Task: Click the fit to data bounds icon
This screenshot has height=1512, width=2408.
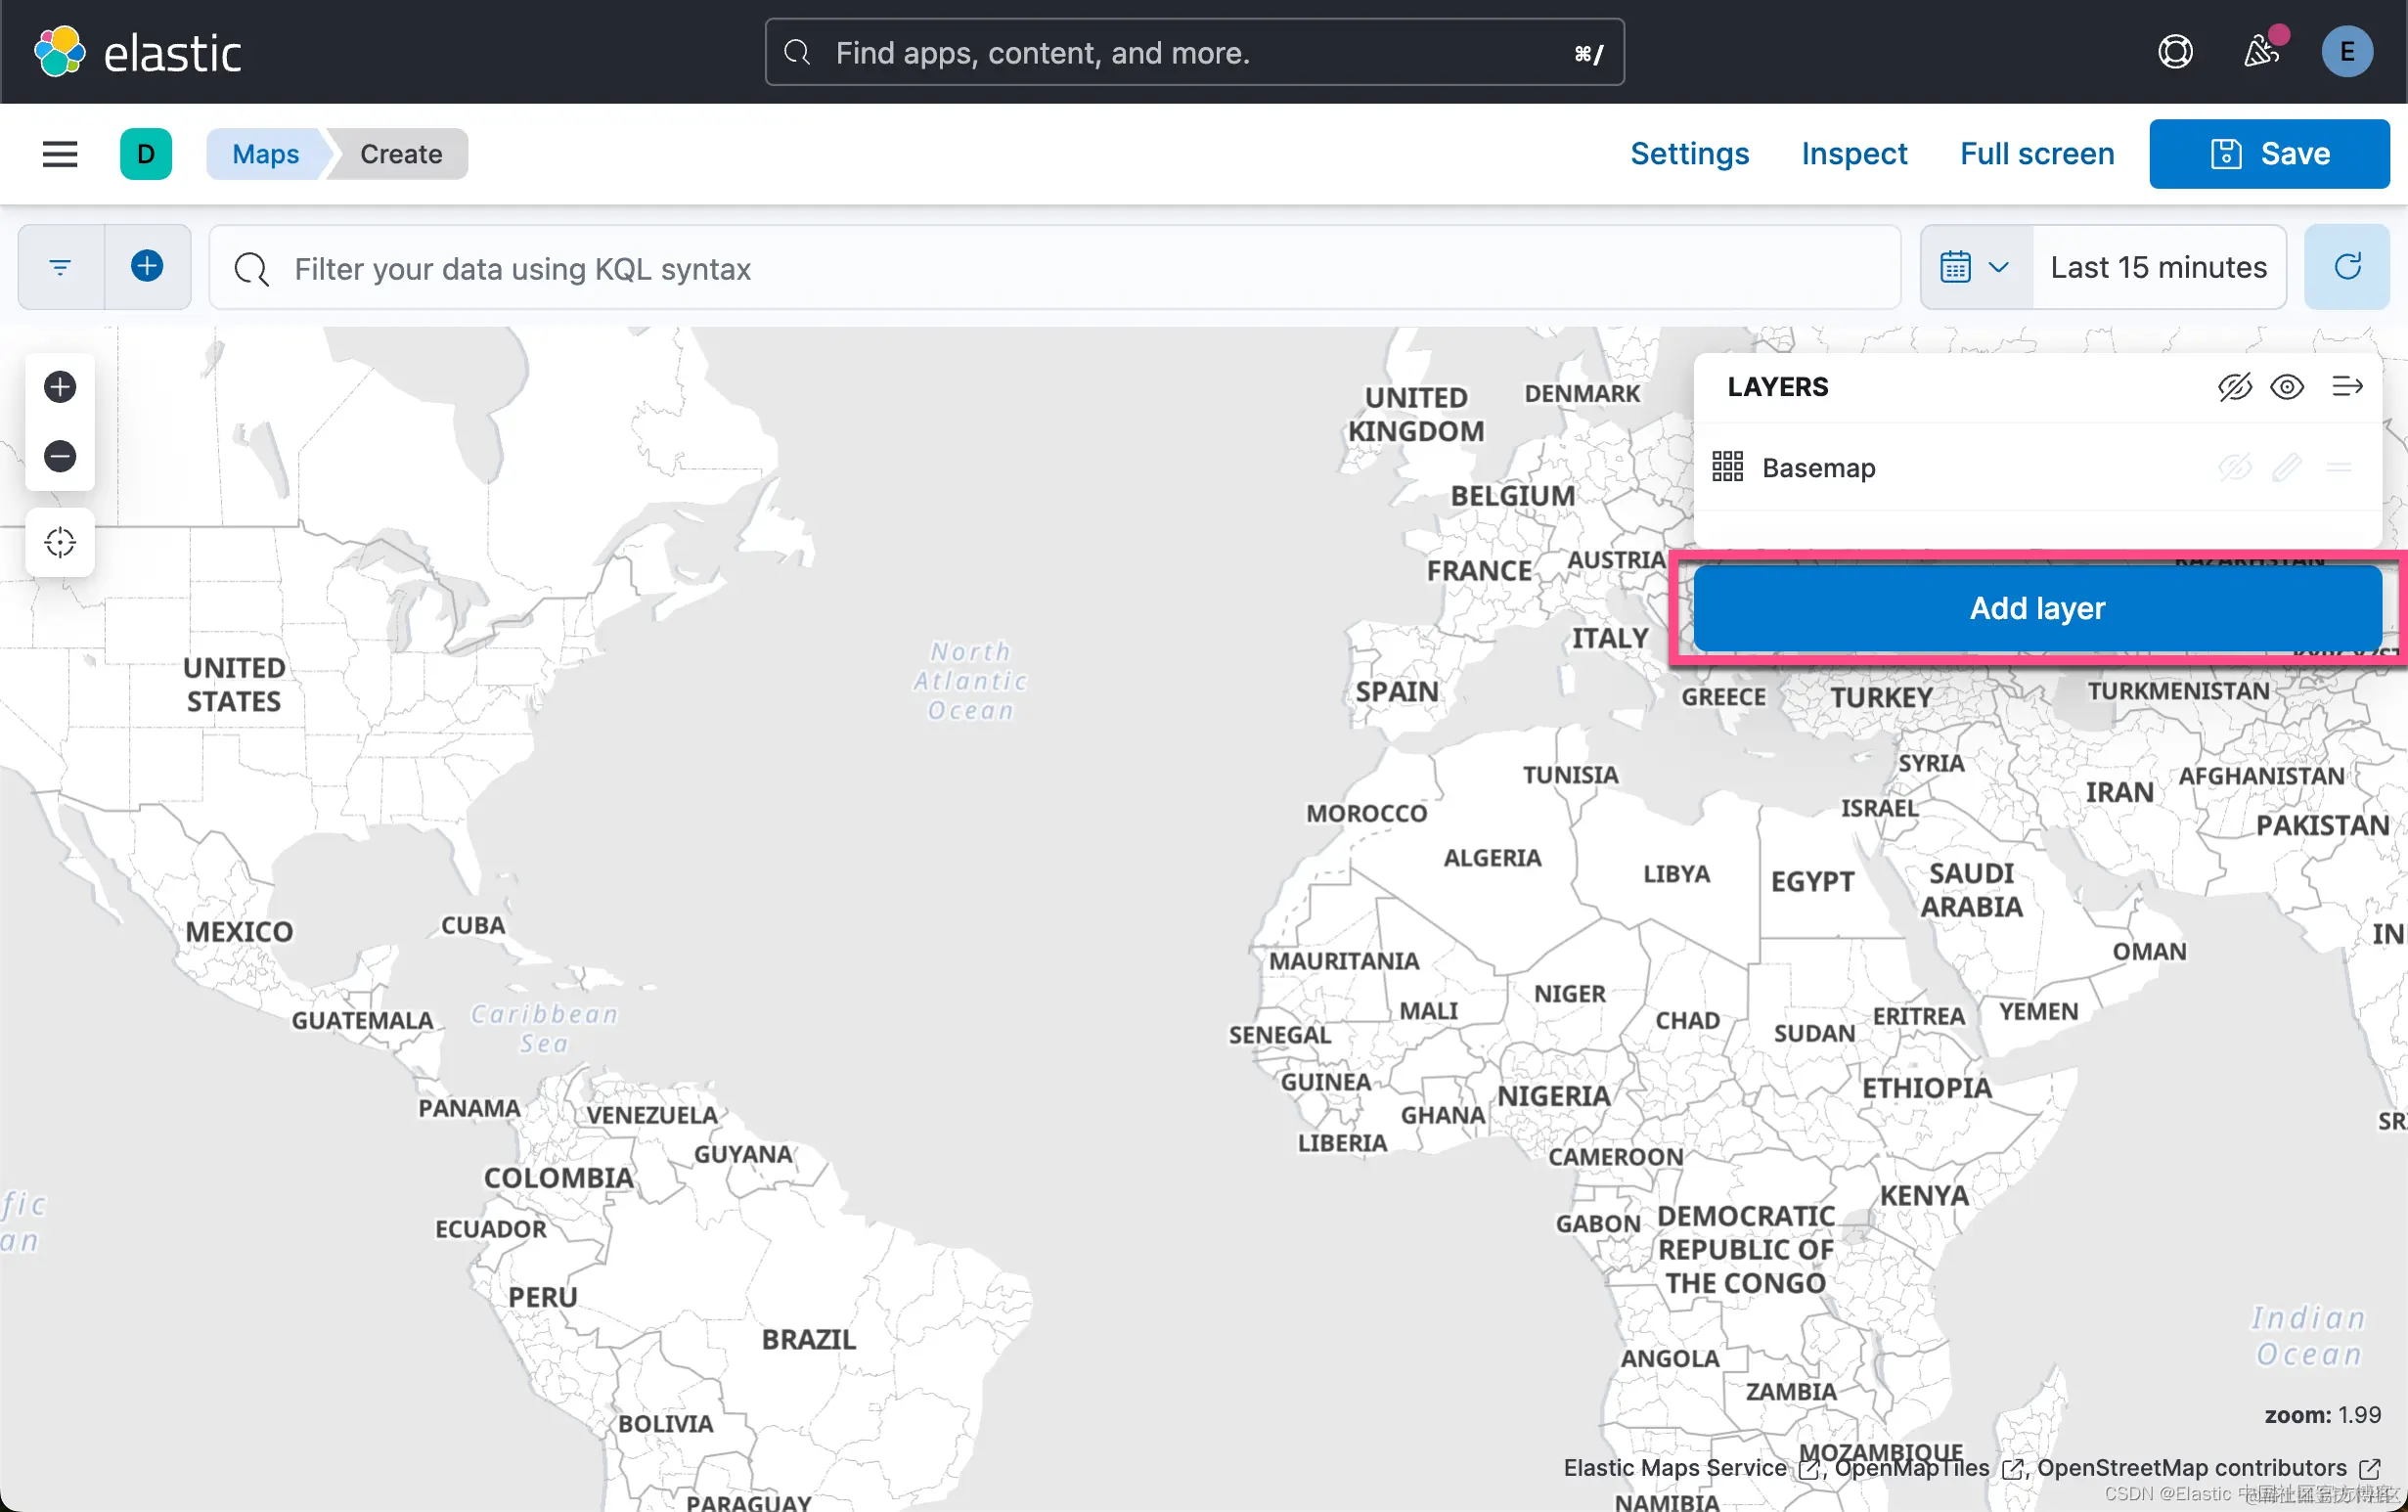Action: pyautogui.click(x=60, y=542)
